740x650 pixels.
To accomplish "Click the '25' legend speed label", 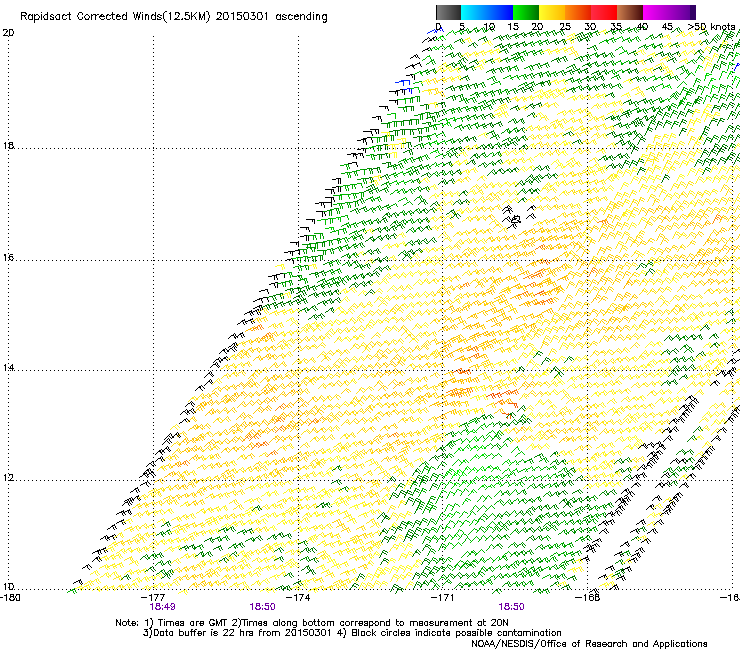I will pos(564,27).
